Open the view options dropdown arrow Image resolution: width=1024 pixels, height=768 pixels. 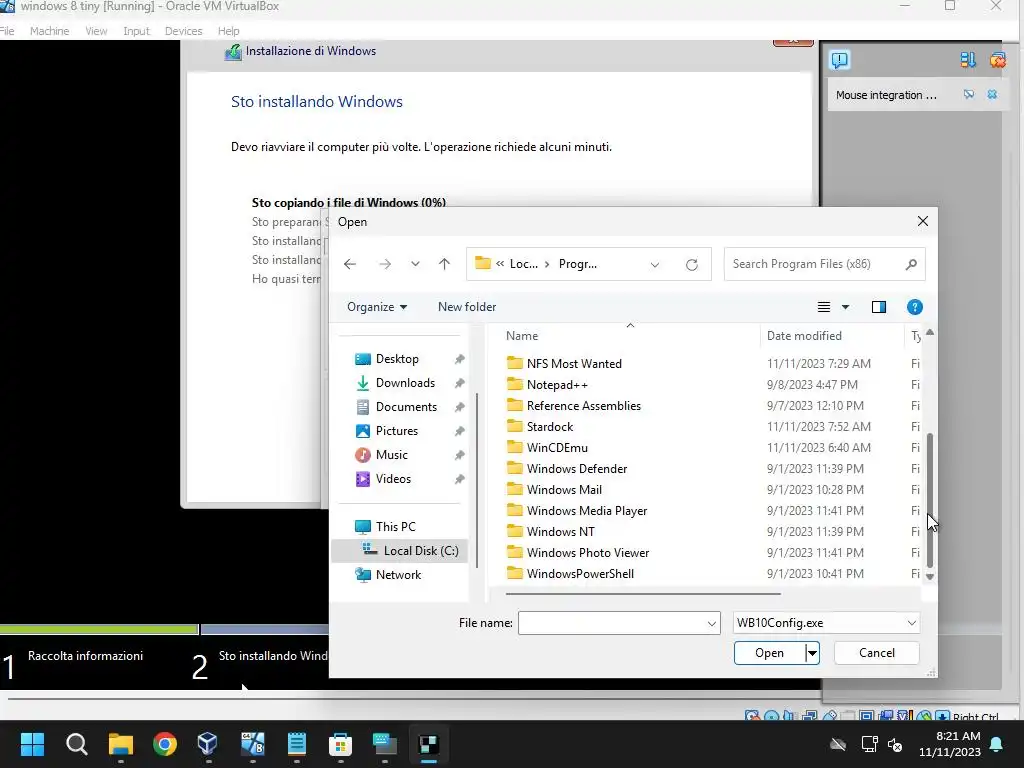click(x=845, y=307)
